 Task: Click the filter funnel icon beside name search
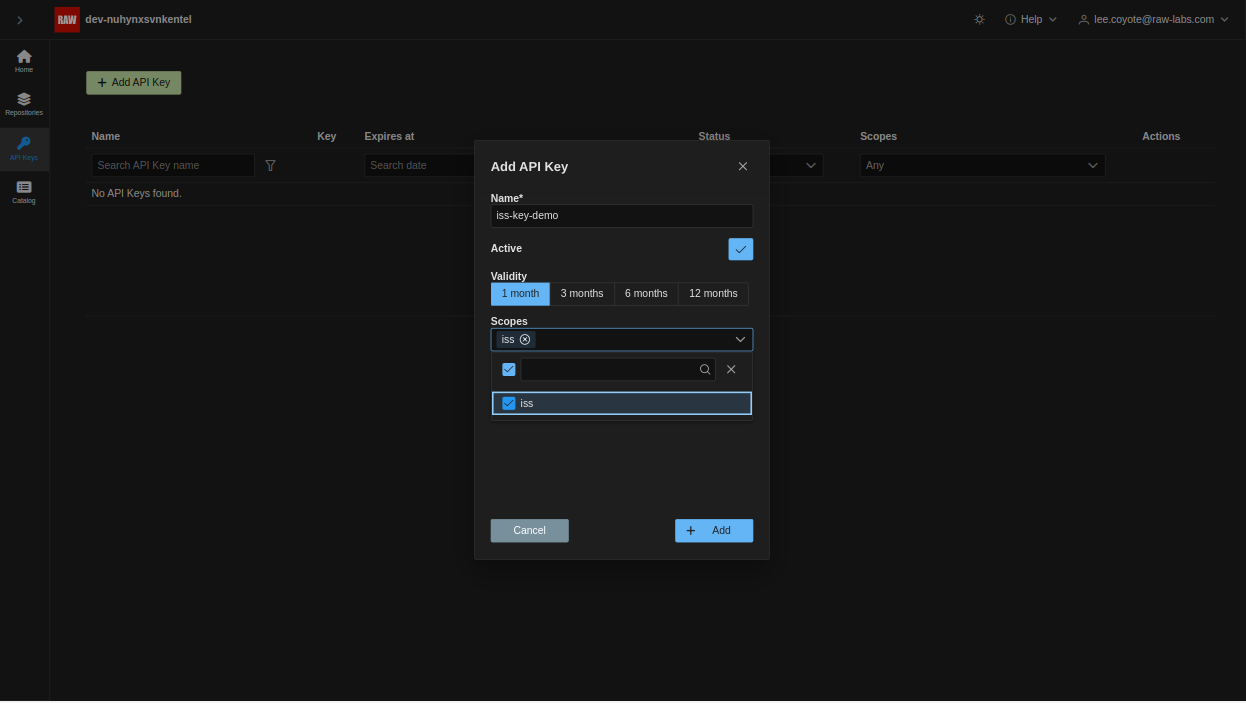(x=270, y=165)
